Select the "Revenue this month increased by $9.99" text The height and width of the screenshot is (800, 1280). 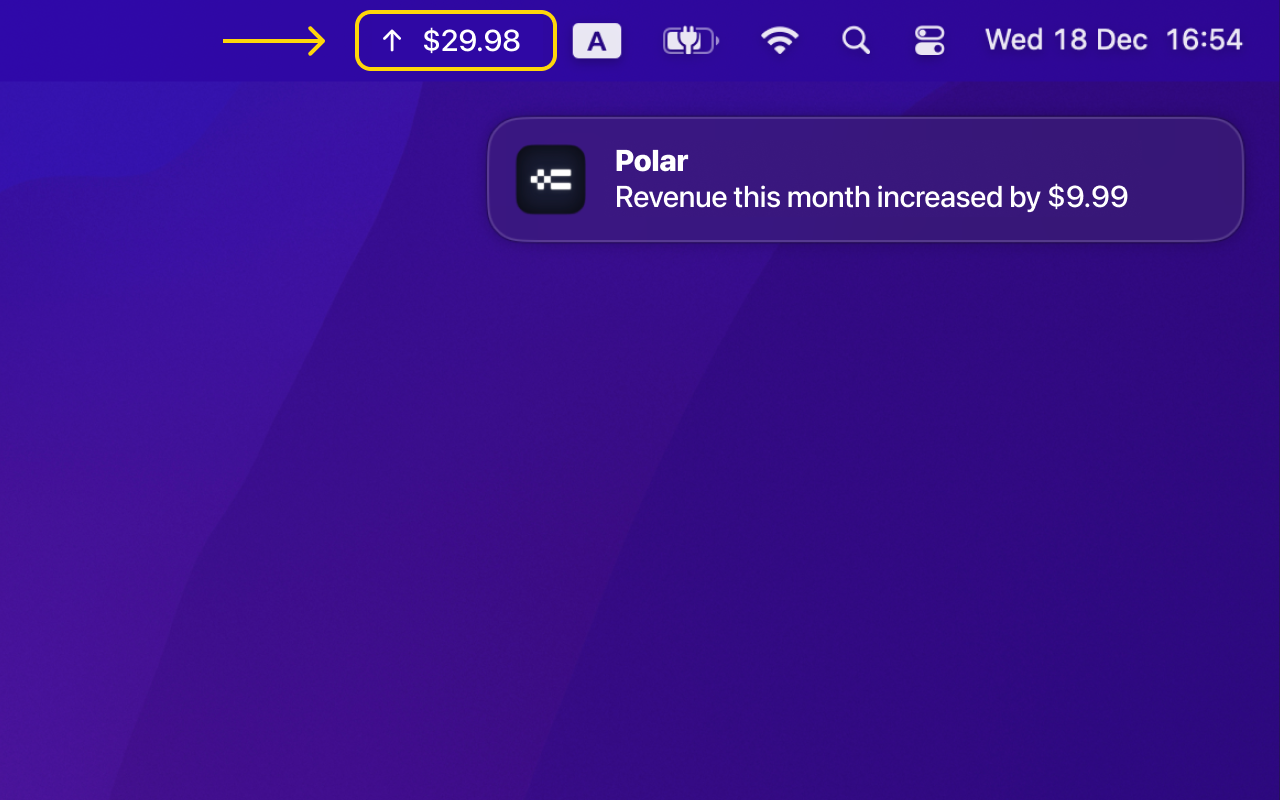(x=871, y=197)
